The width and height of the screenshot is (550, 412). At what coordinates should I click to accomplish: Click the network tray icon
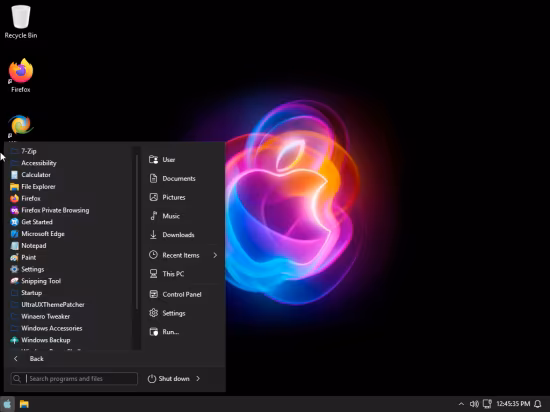(x=487, y=404)
